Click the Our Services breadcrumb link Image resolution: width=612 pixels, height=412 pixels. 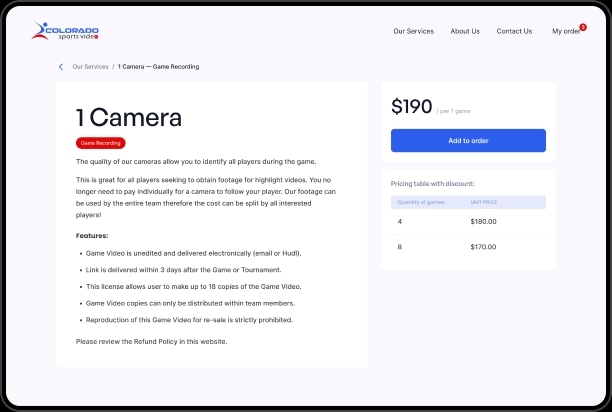point(90,67)
